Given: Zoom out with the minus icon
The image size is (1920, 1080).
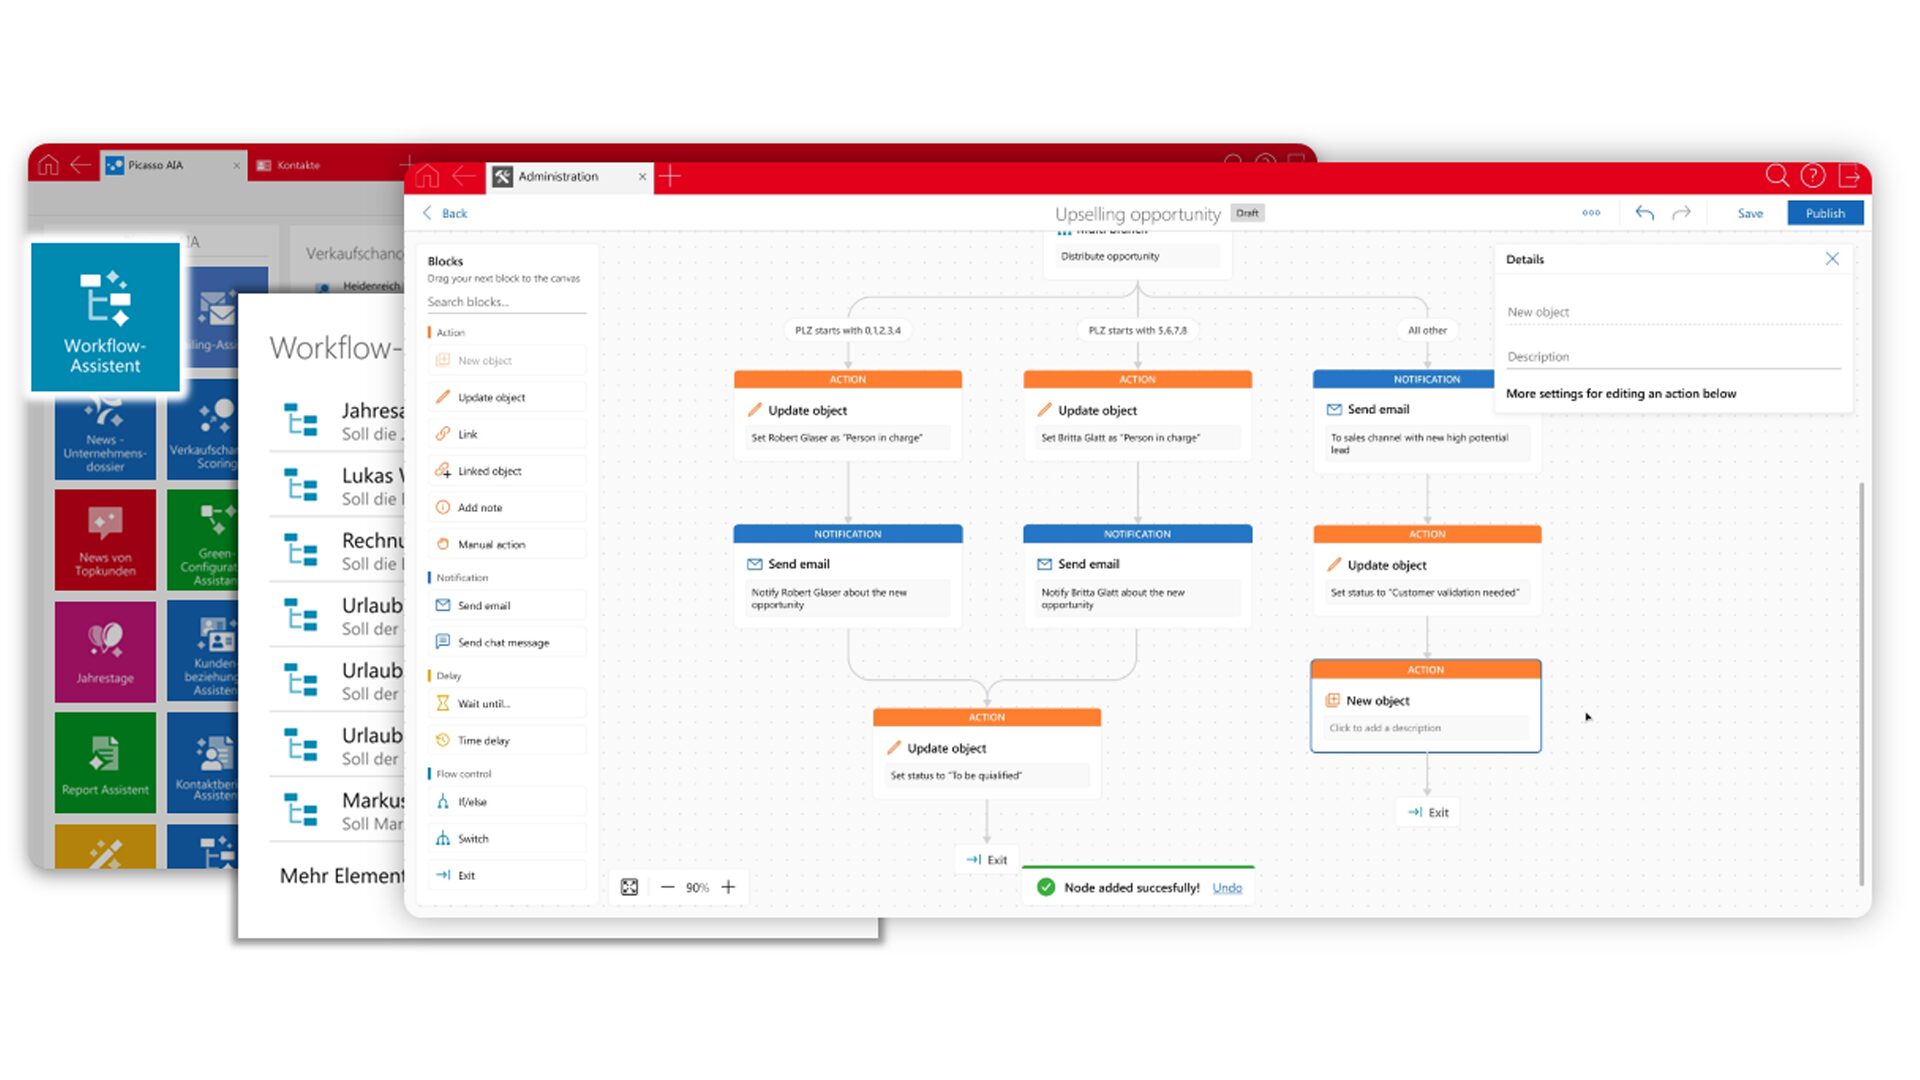Looking at the screenshot, I should (667, 887).
